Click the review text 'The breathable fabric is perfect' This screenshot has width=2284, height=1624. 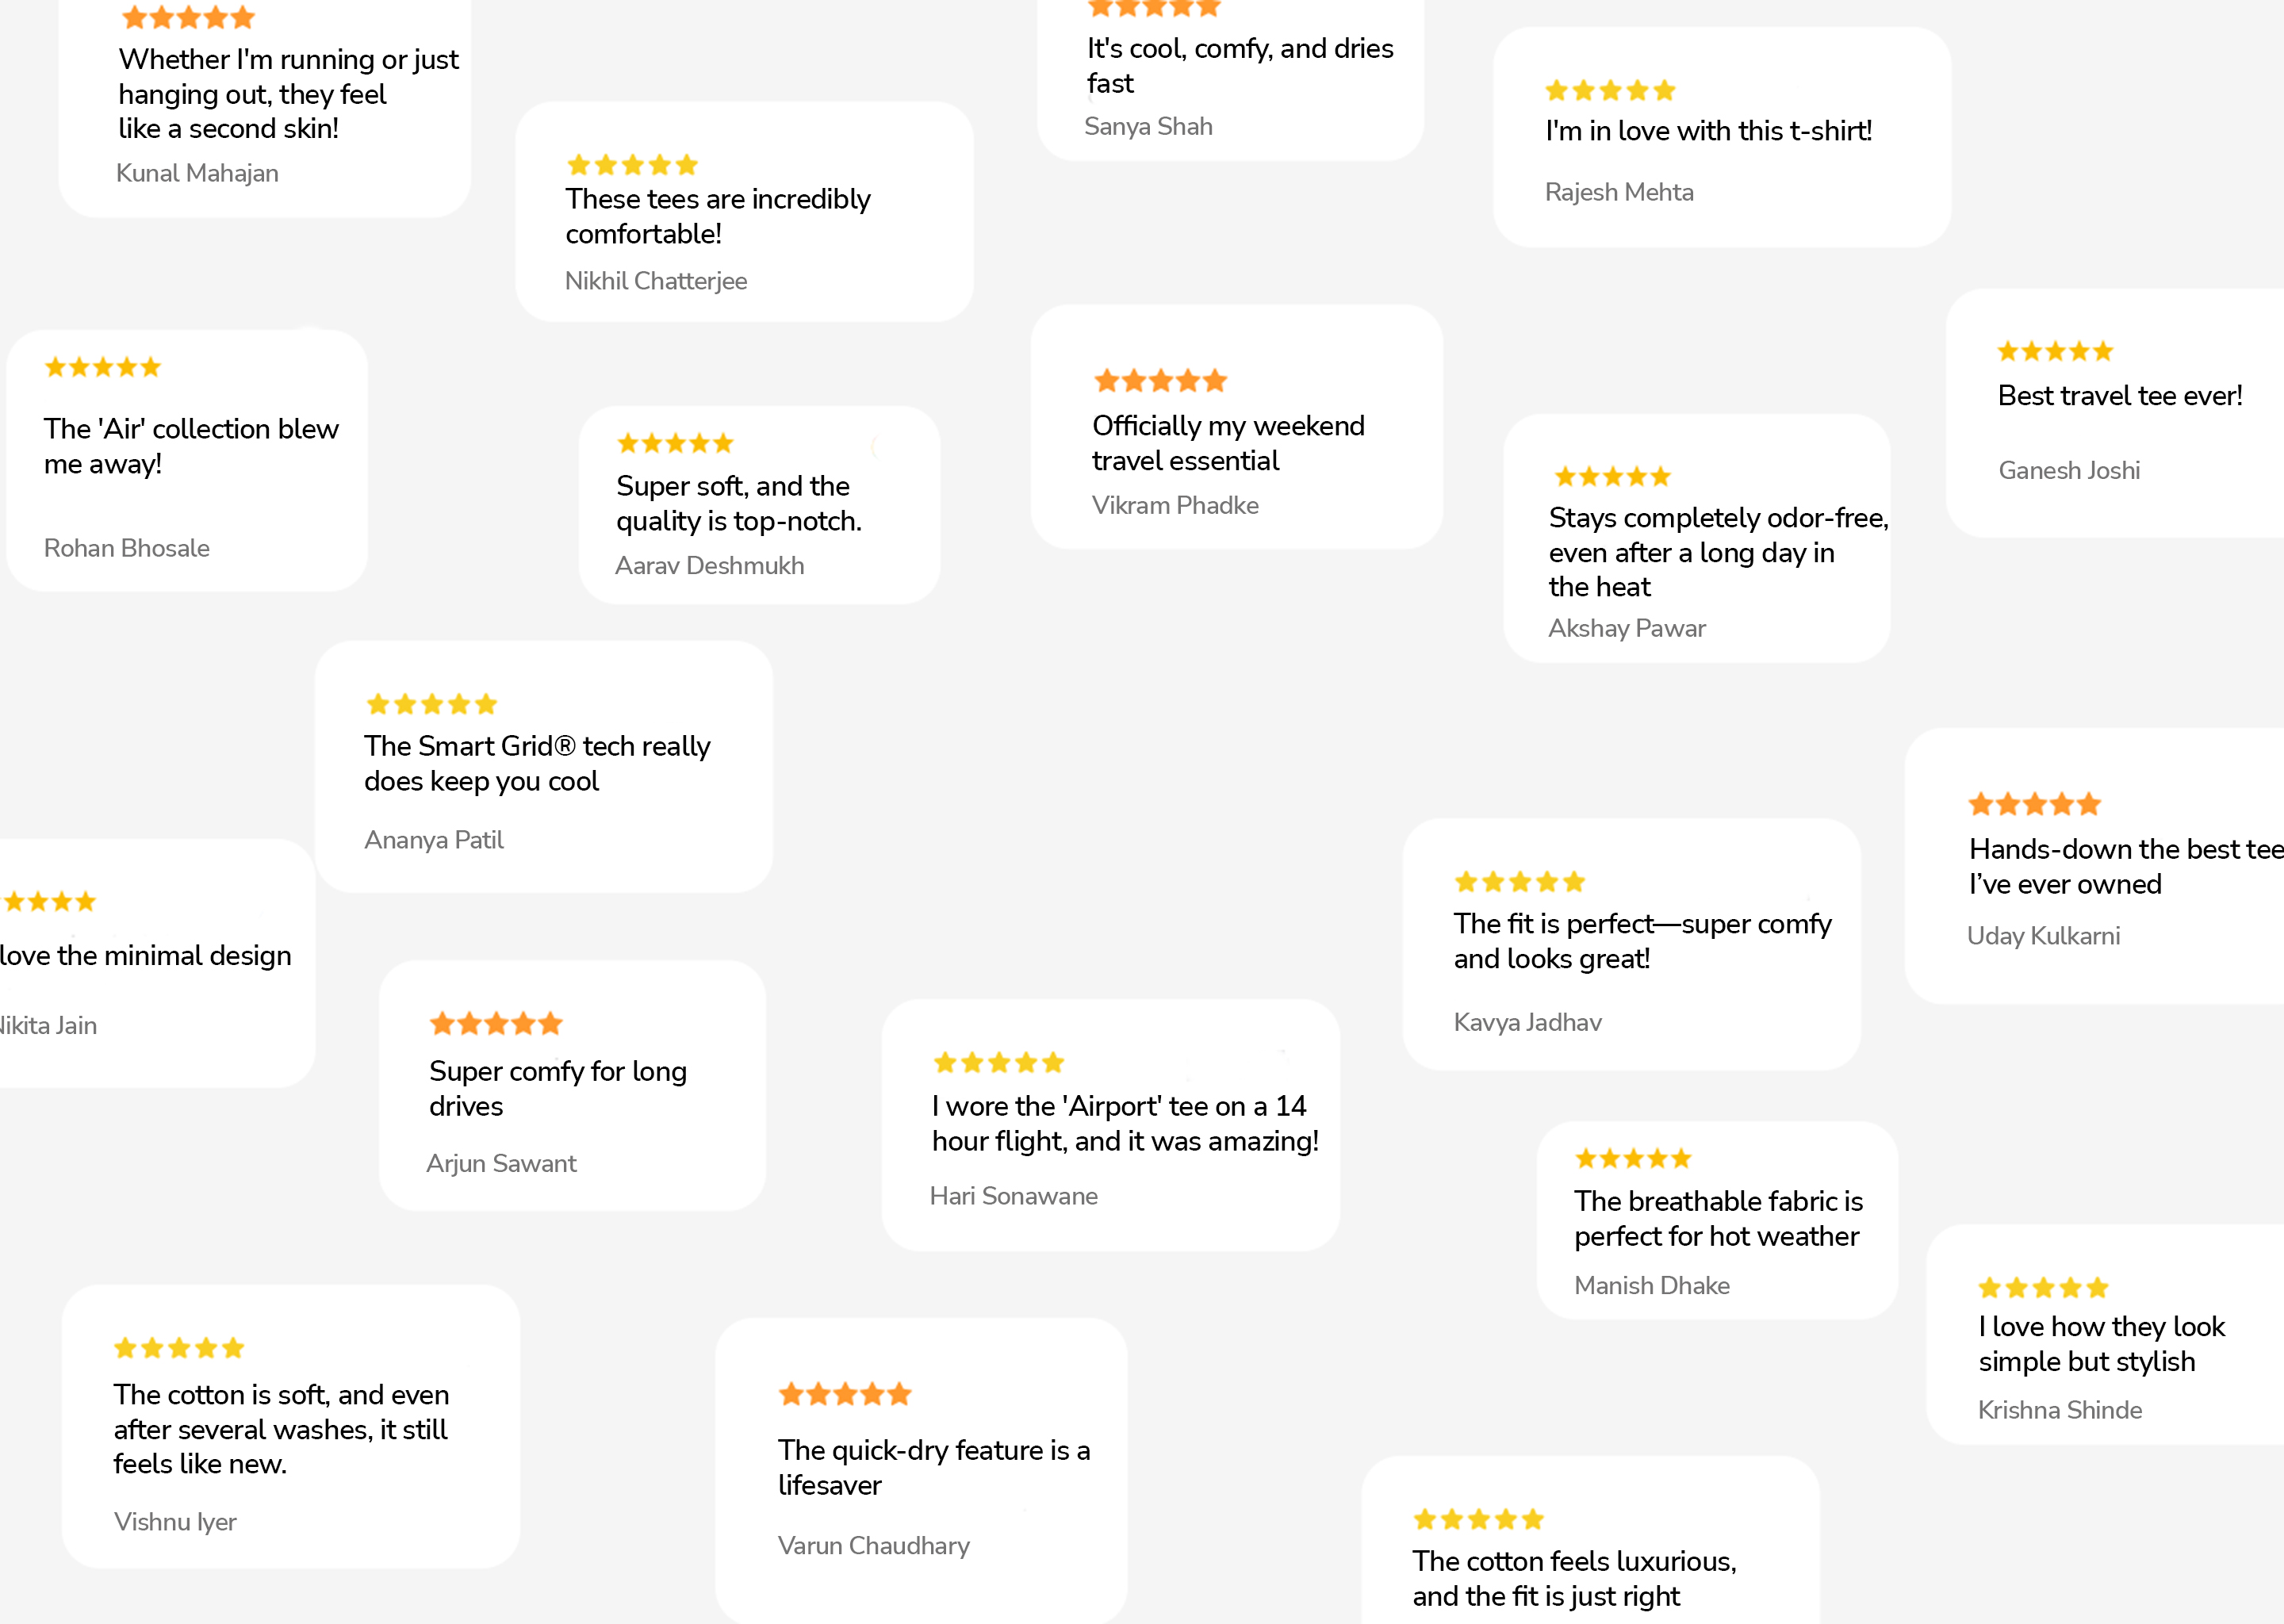point(1718,1218)
